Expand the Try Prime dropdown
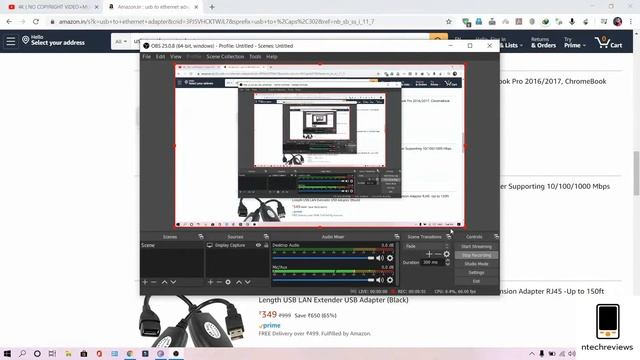Viewport: 640px width, 360px height. 574,42
